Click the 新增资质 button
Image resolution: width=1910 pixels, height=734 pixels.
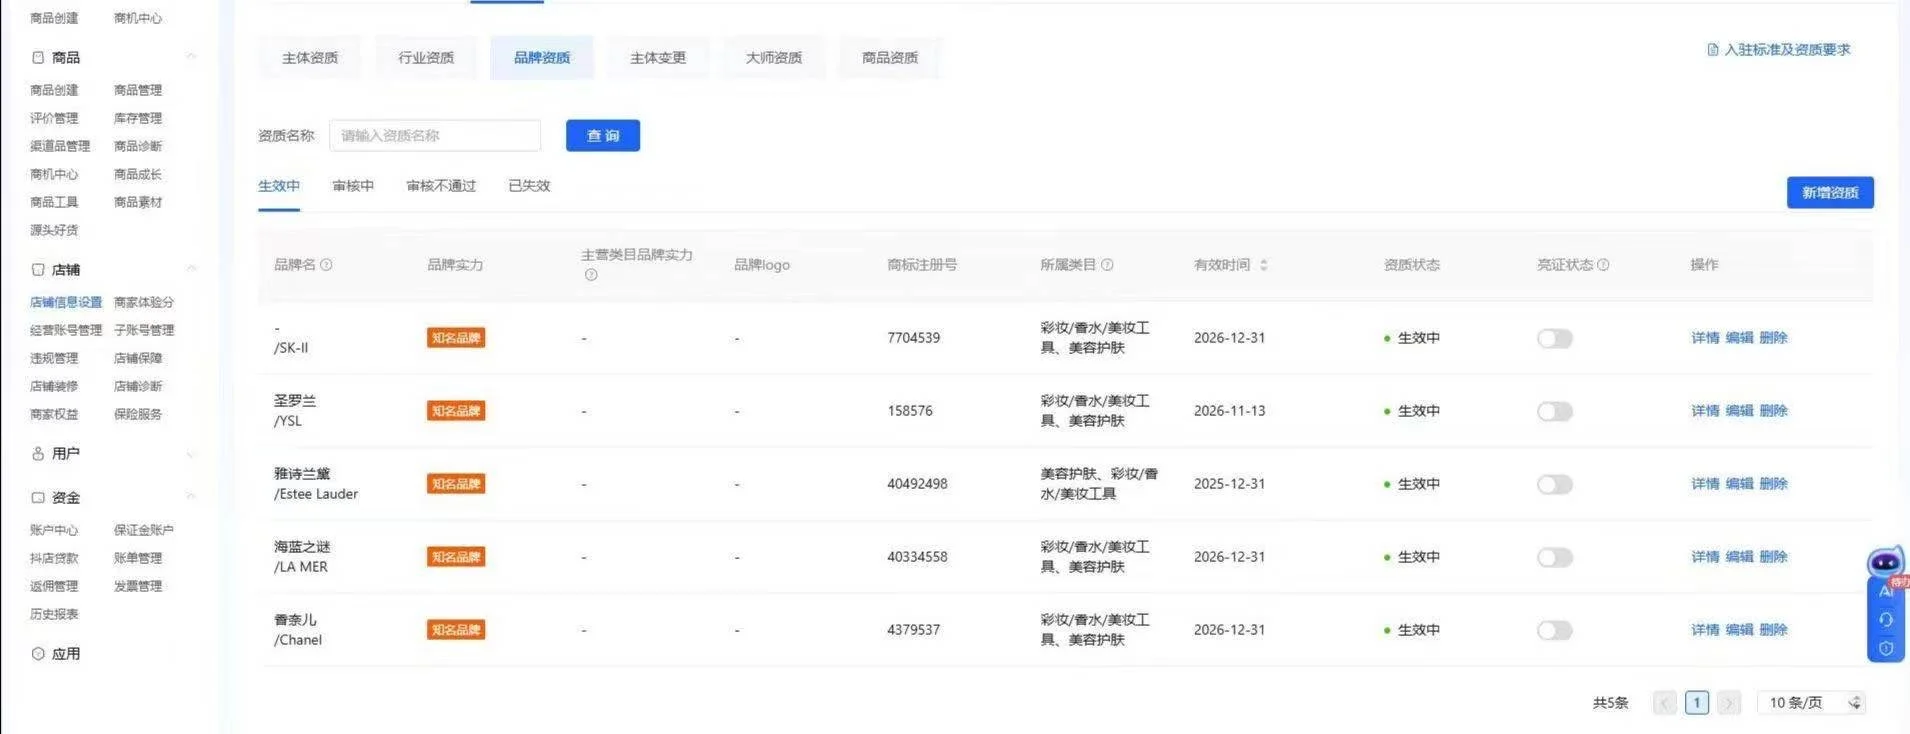point(1830,193)
